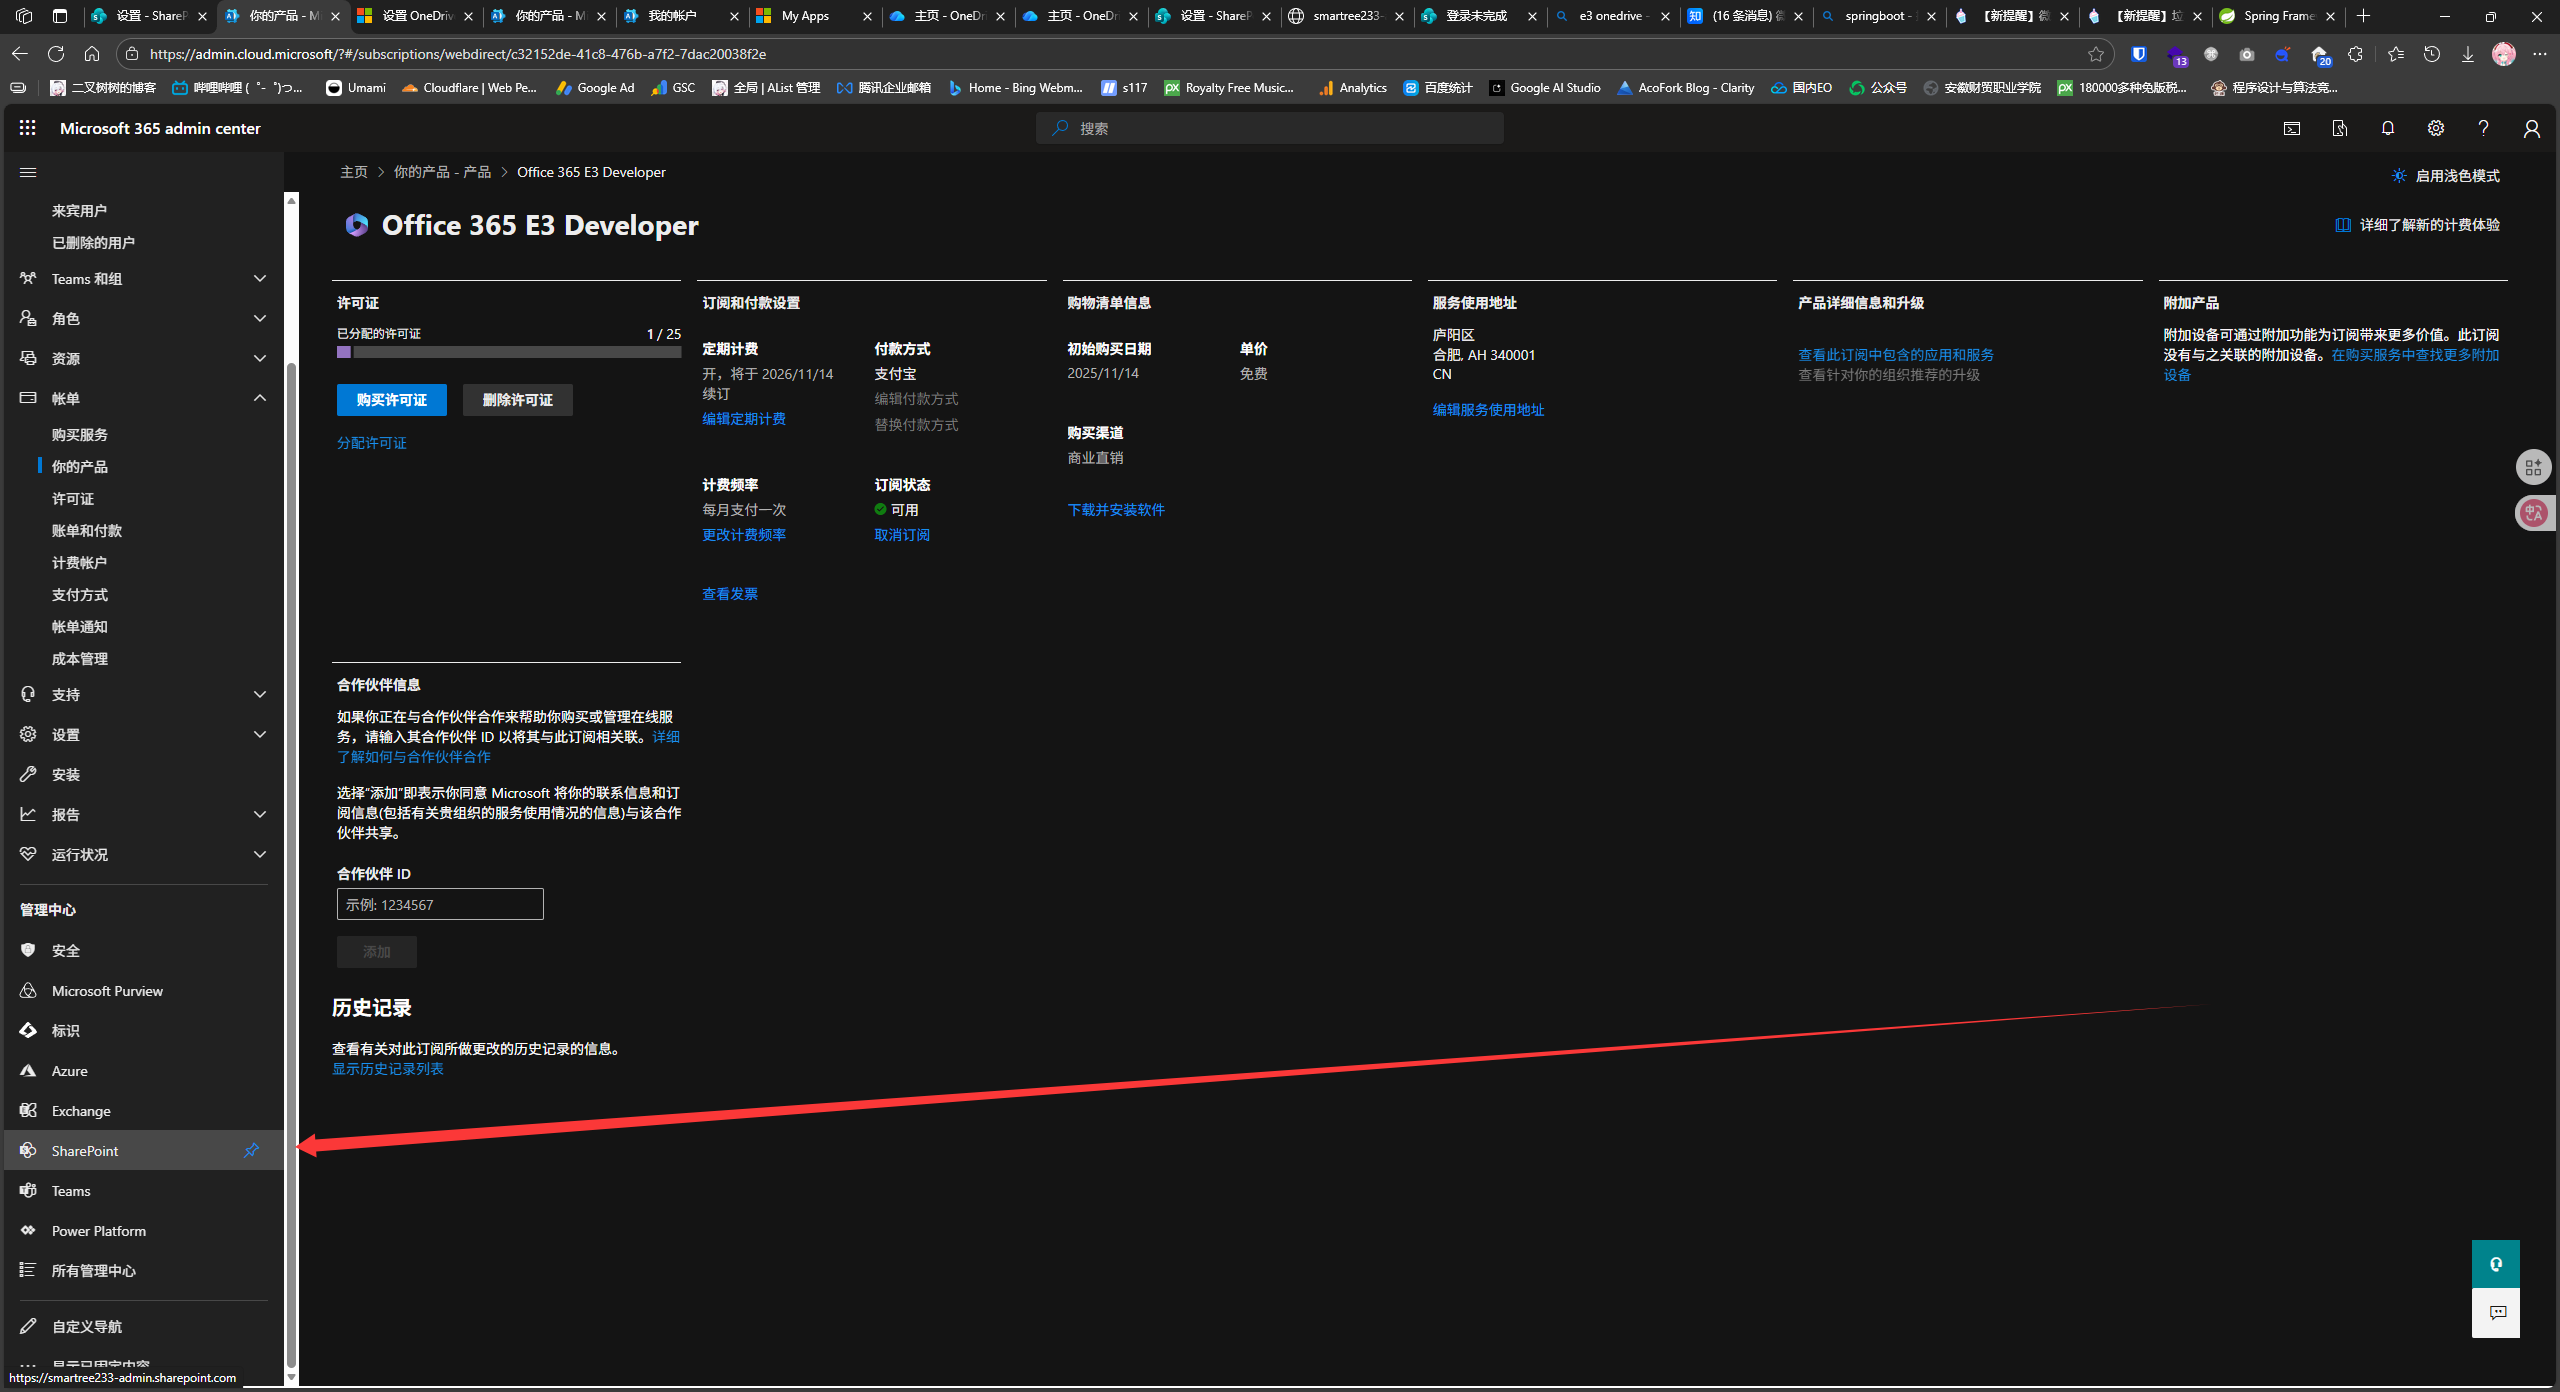Click the 购买许可证 button
The width and height of the screenshot is (2560, 1392).
(391, 400)
